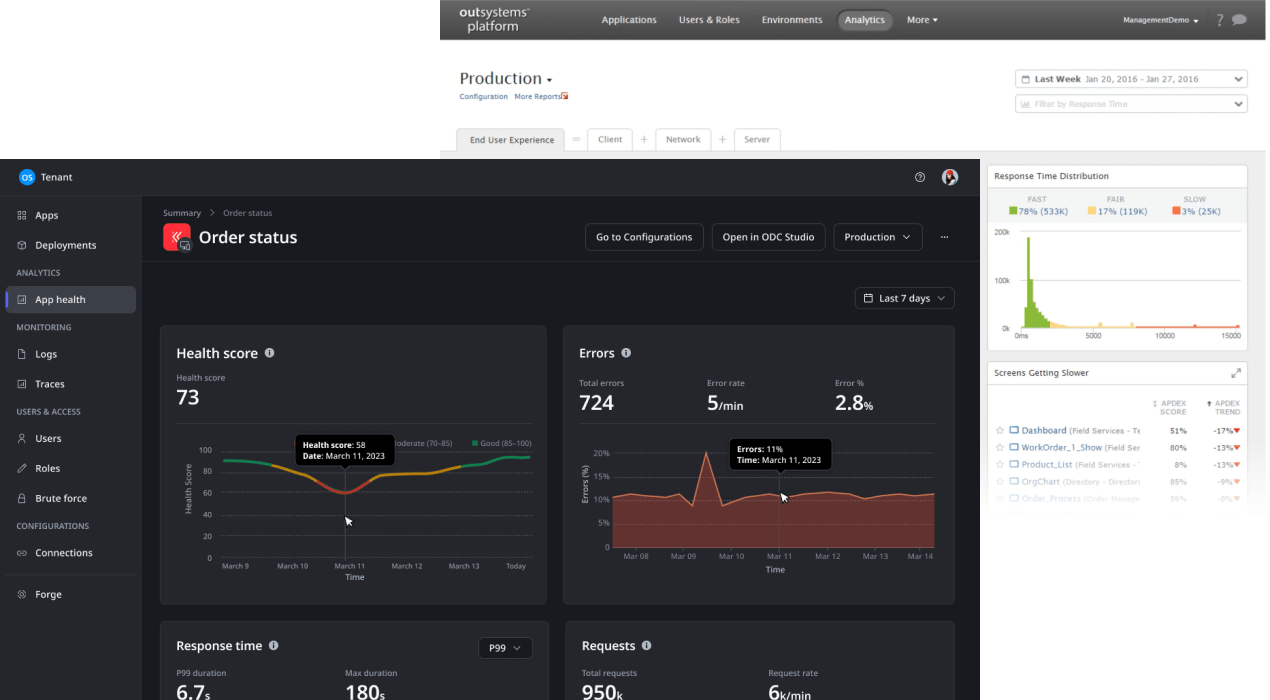This screenshot has height=700, width=1270.
Task: Go to Summary breadcrumb
Action: click(x=182, y=213)
